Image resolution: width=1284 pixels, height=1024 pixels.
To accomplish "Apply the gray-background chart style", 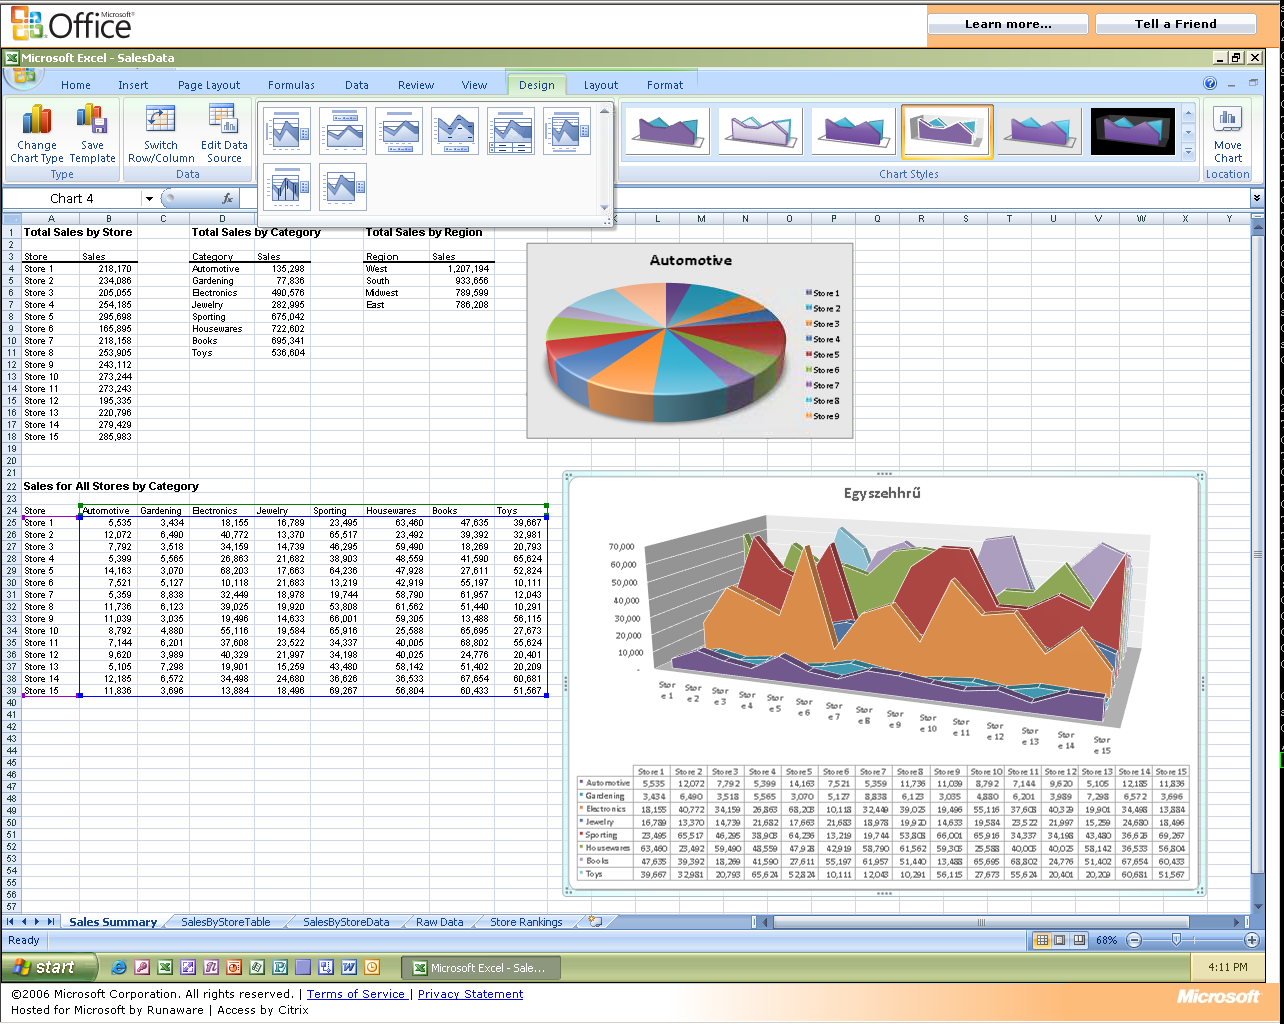I will (x=1039, y=132).
